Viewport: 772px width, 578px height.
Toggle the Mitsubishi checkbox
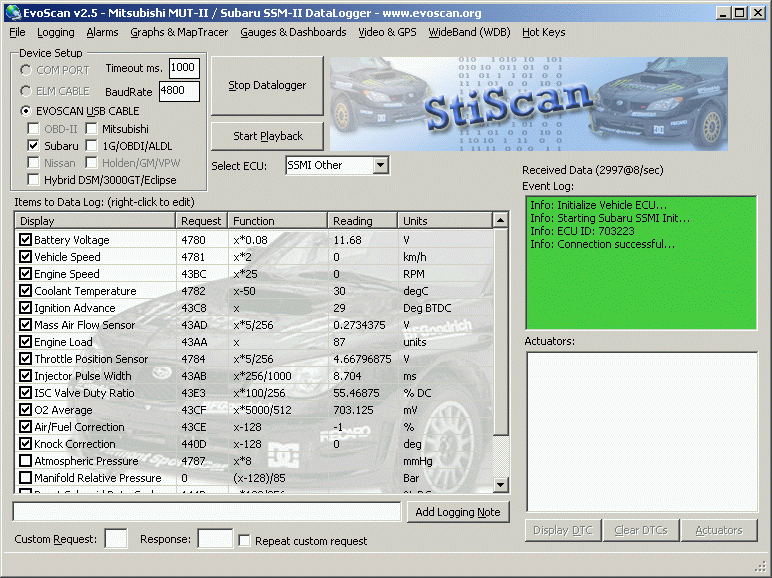tap(91, 128)
